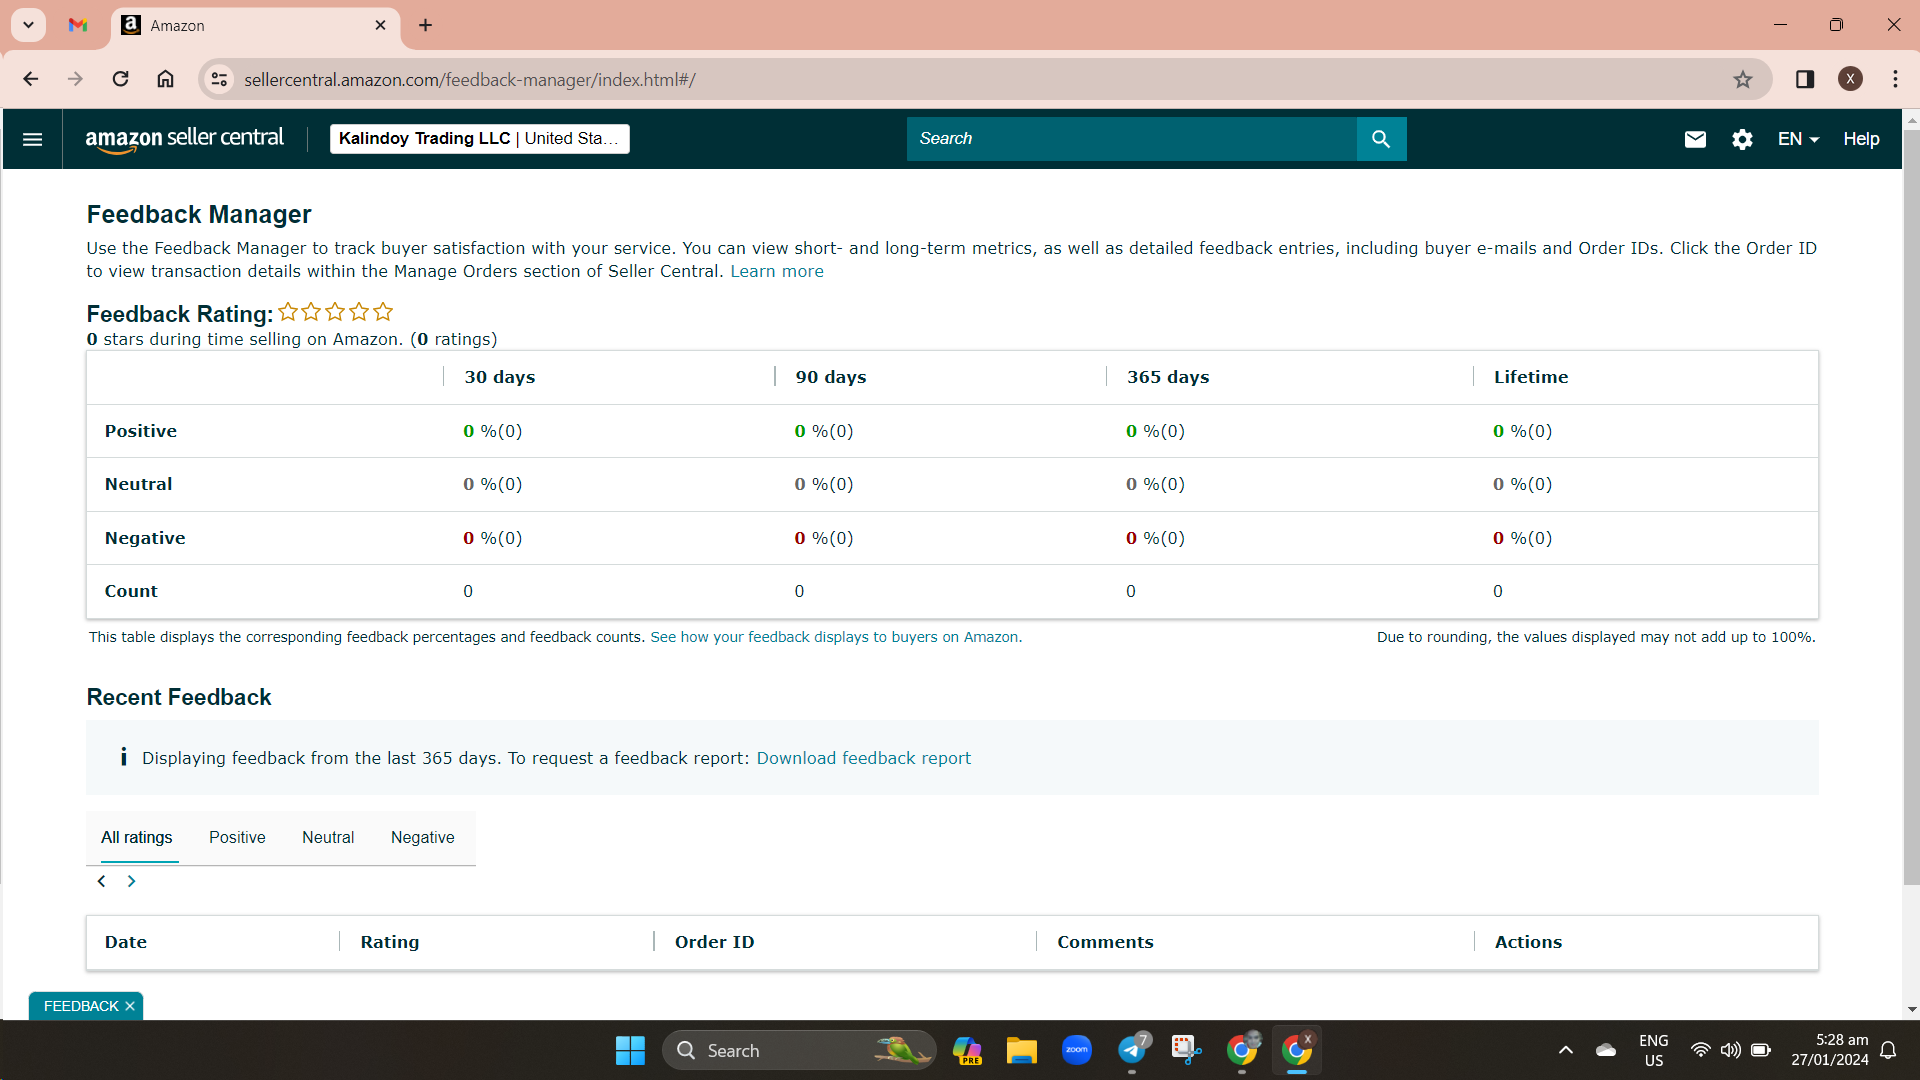Close the FEEDBACK widget with X
1920x1080 pixels.
click(x=130, y=1006)
